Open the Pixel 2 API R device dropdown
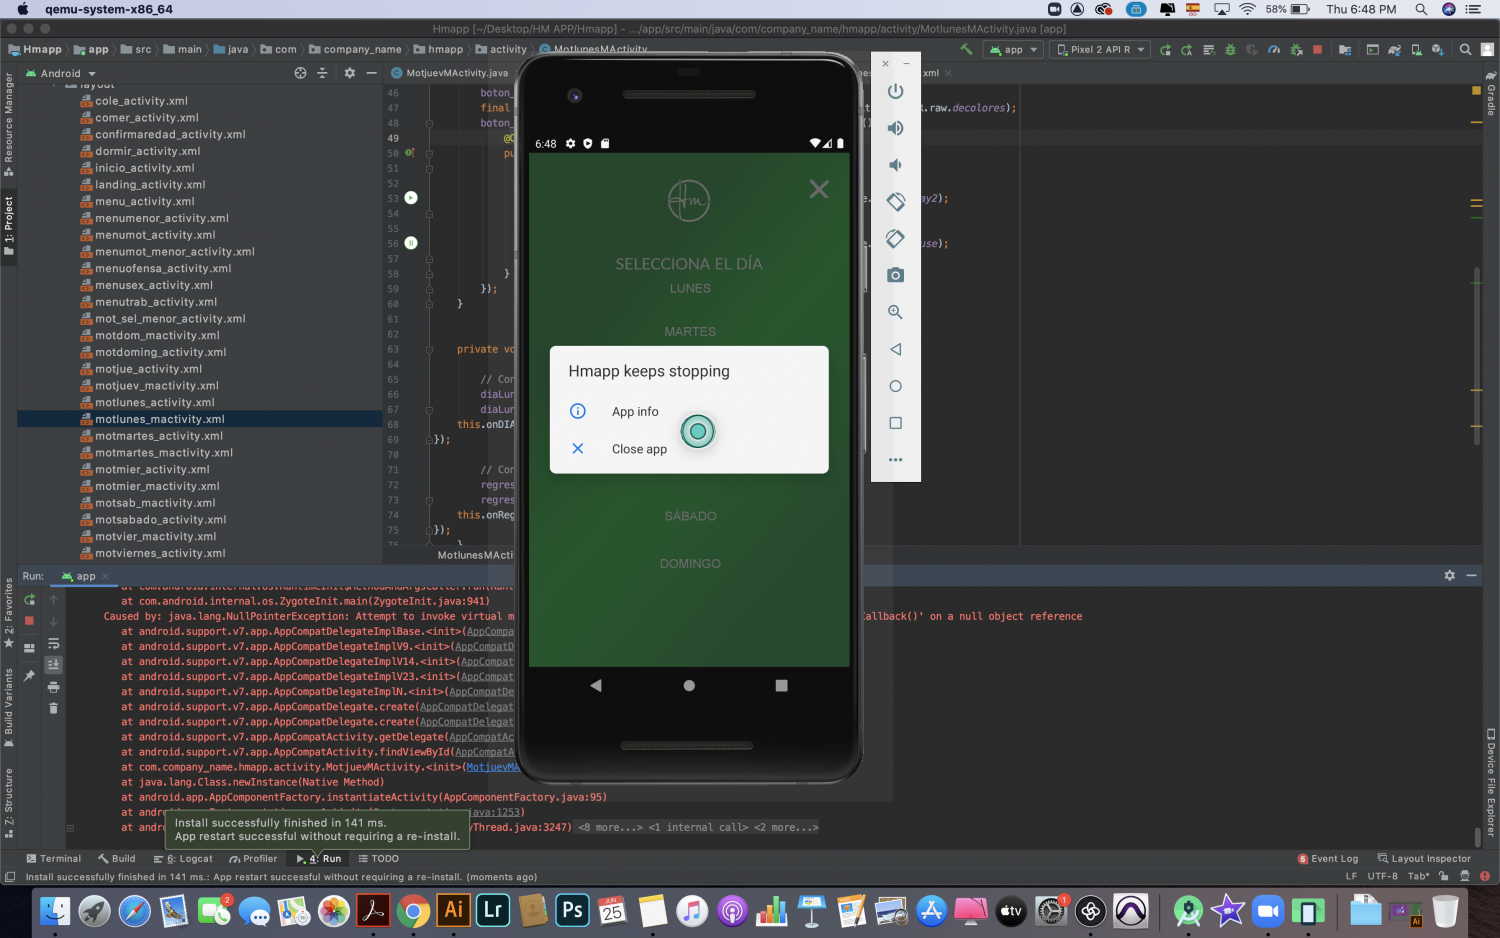1500x938 pixels. click(x=1099, y=49)
